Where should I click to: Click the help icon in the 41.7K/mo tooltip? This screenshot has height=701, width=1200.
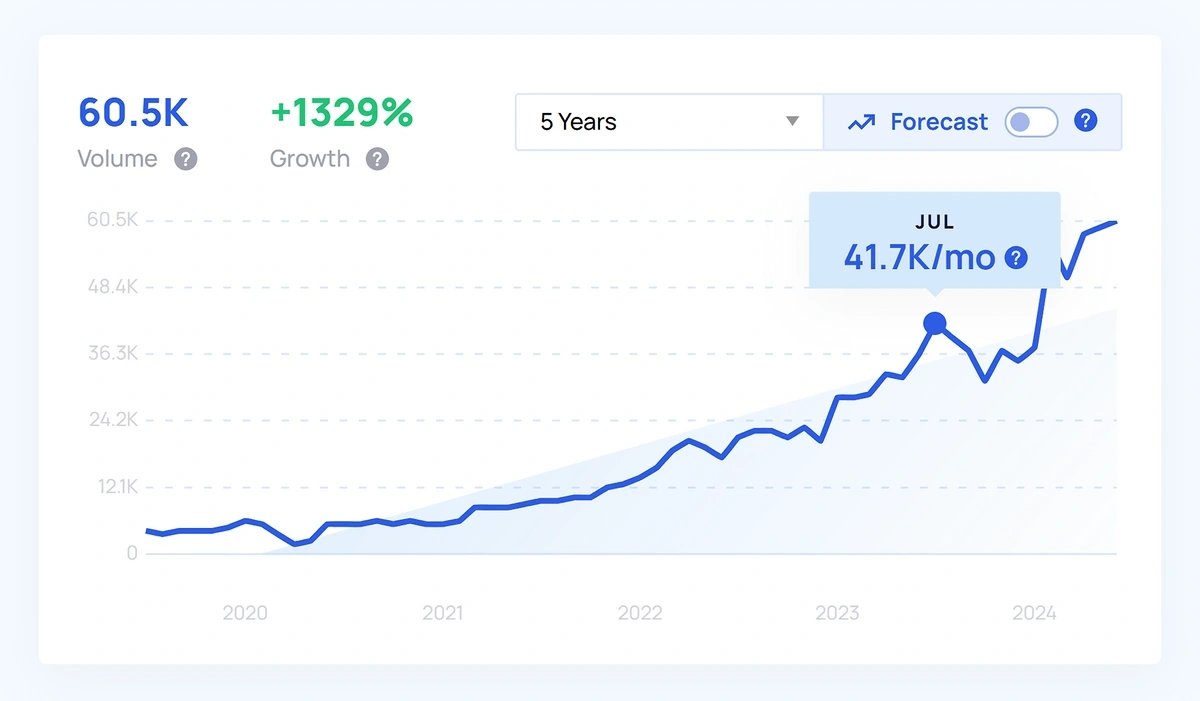[1016, 258]
